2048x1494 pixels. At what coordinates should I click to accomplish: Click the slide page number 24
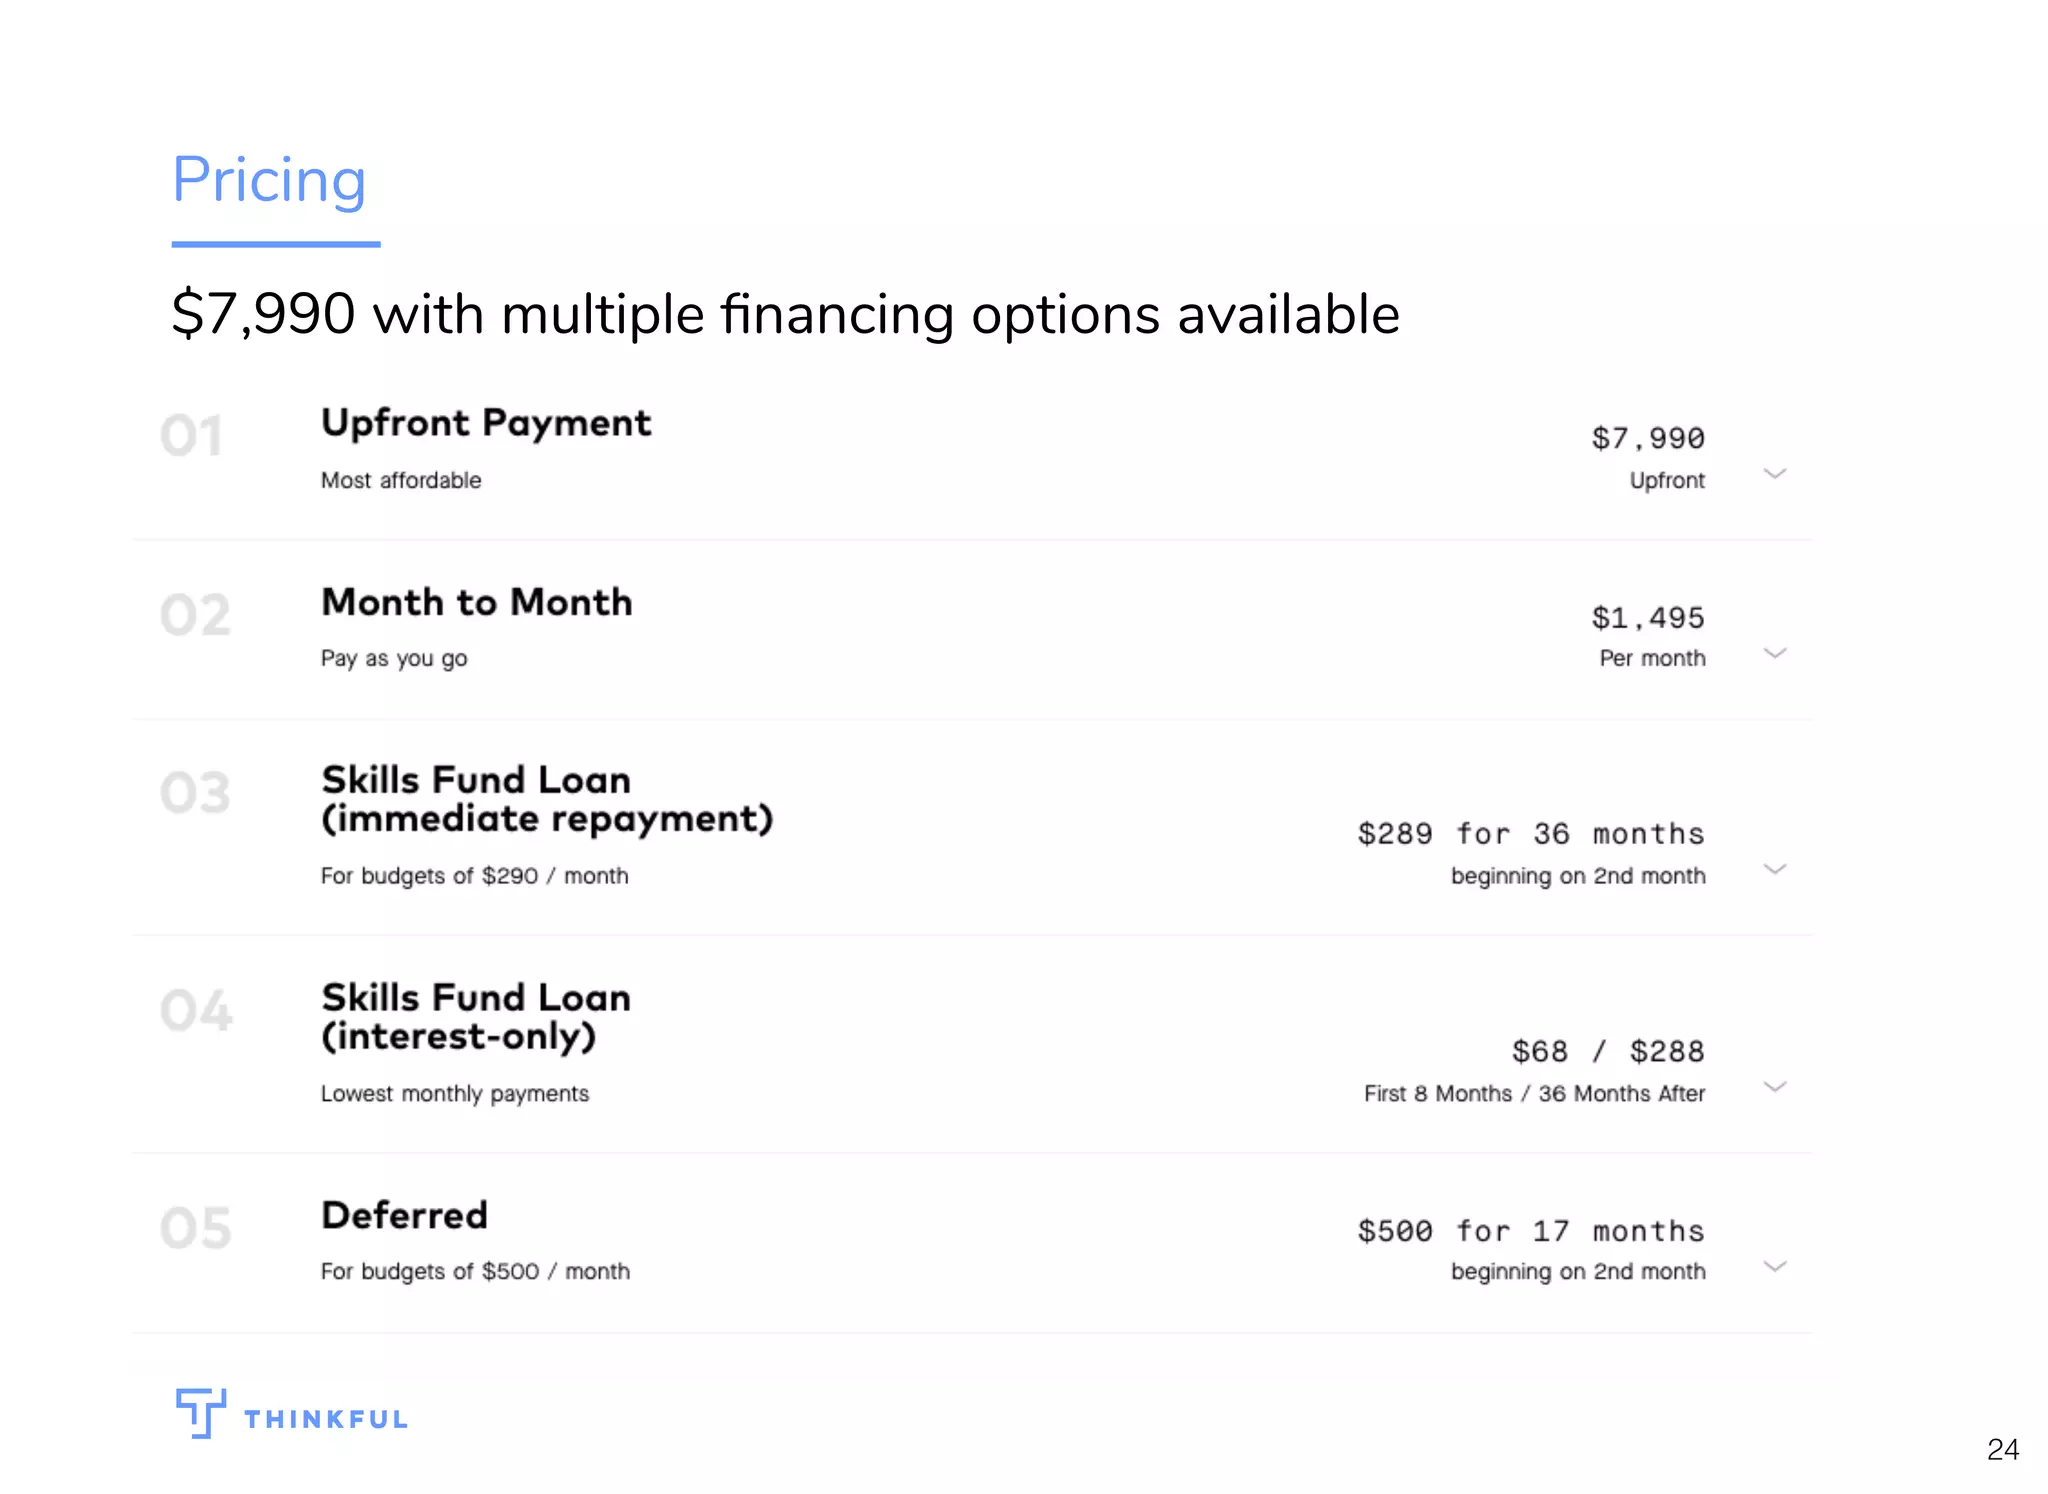pos(2002,1449)
